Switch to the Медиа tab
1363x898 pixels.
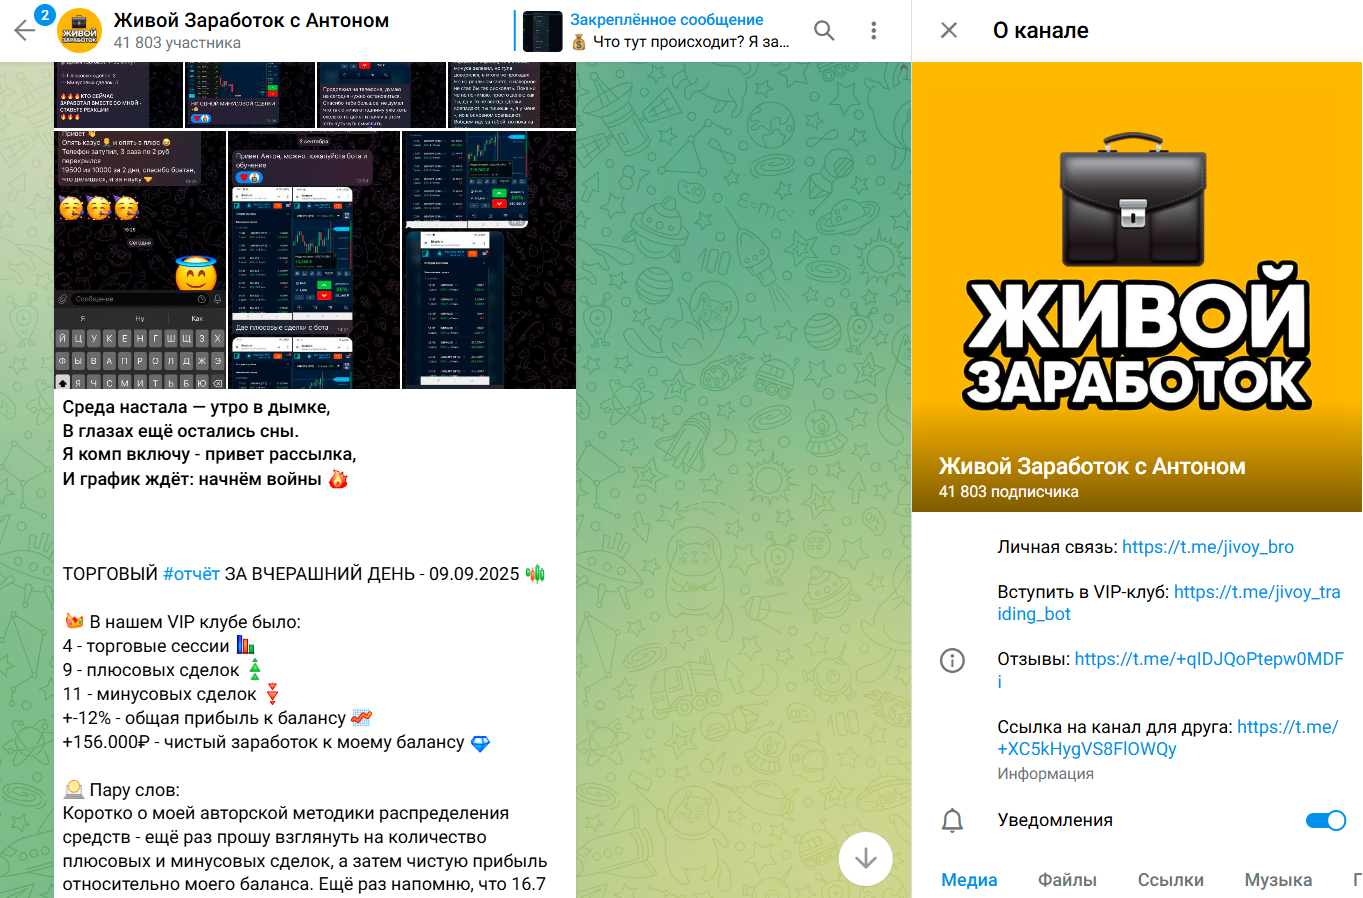click(969, 880)
